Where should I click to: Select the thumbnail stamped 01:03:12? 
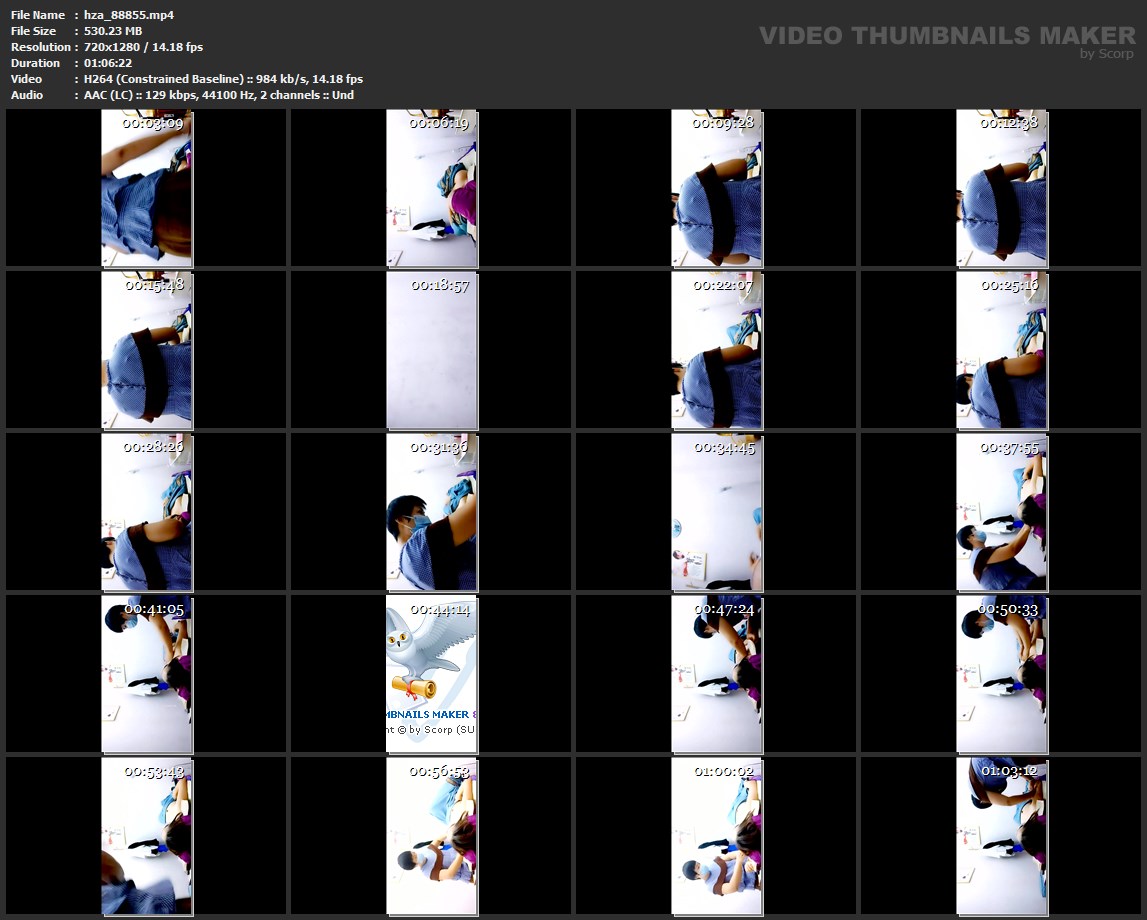coord(1001,837)
